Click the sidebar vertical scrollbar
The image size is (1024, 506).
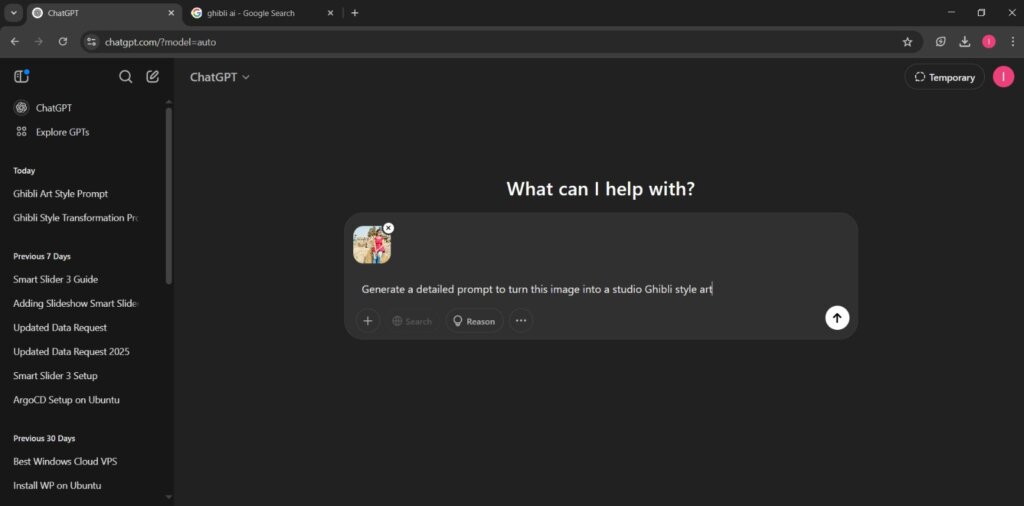[168, 196]
